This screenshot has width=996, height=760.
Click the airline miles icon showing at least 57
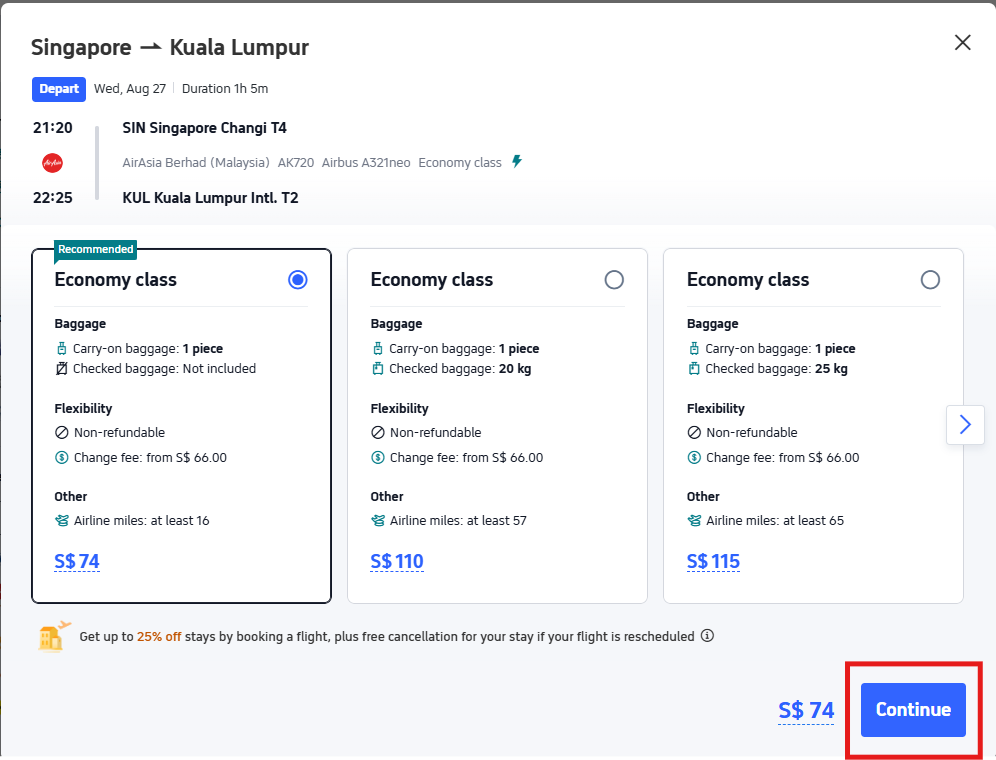[x=377, y=520]
